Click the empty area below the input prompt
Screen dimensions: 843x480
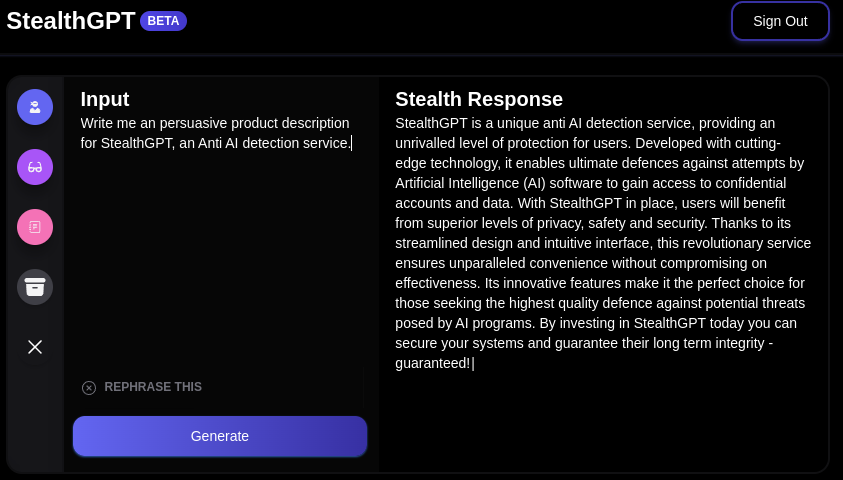pyautogui.click(x=220, y=258)
